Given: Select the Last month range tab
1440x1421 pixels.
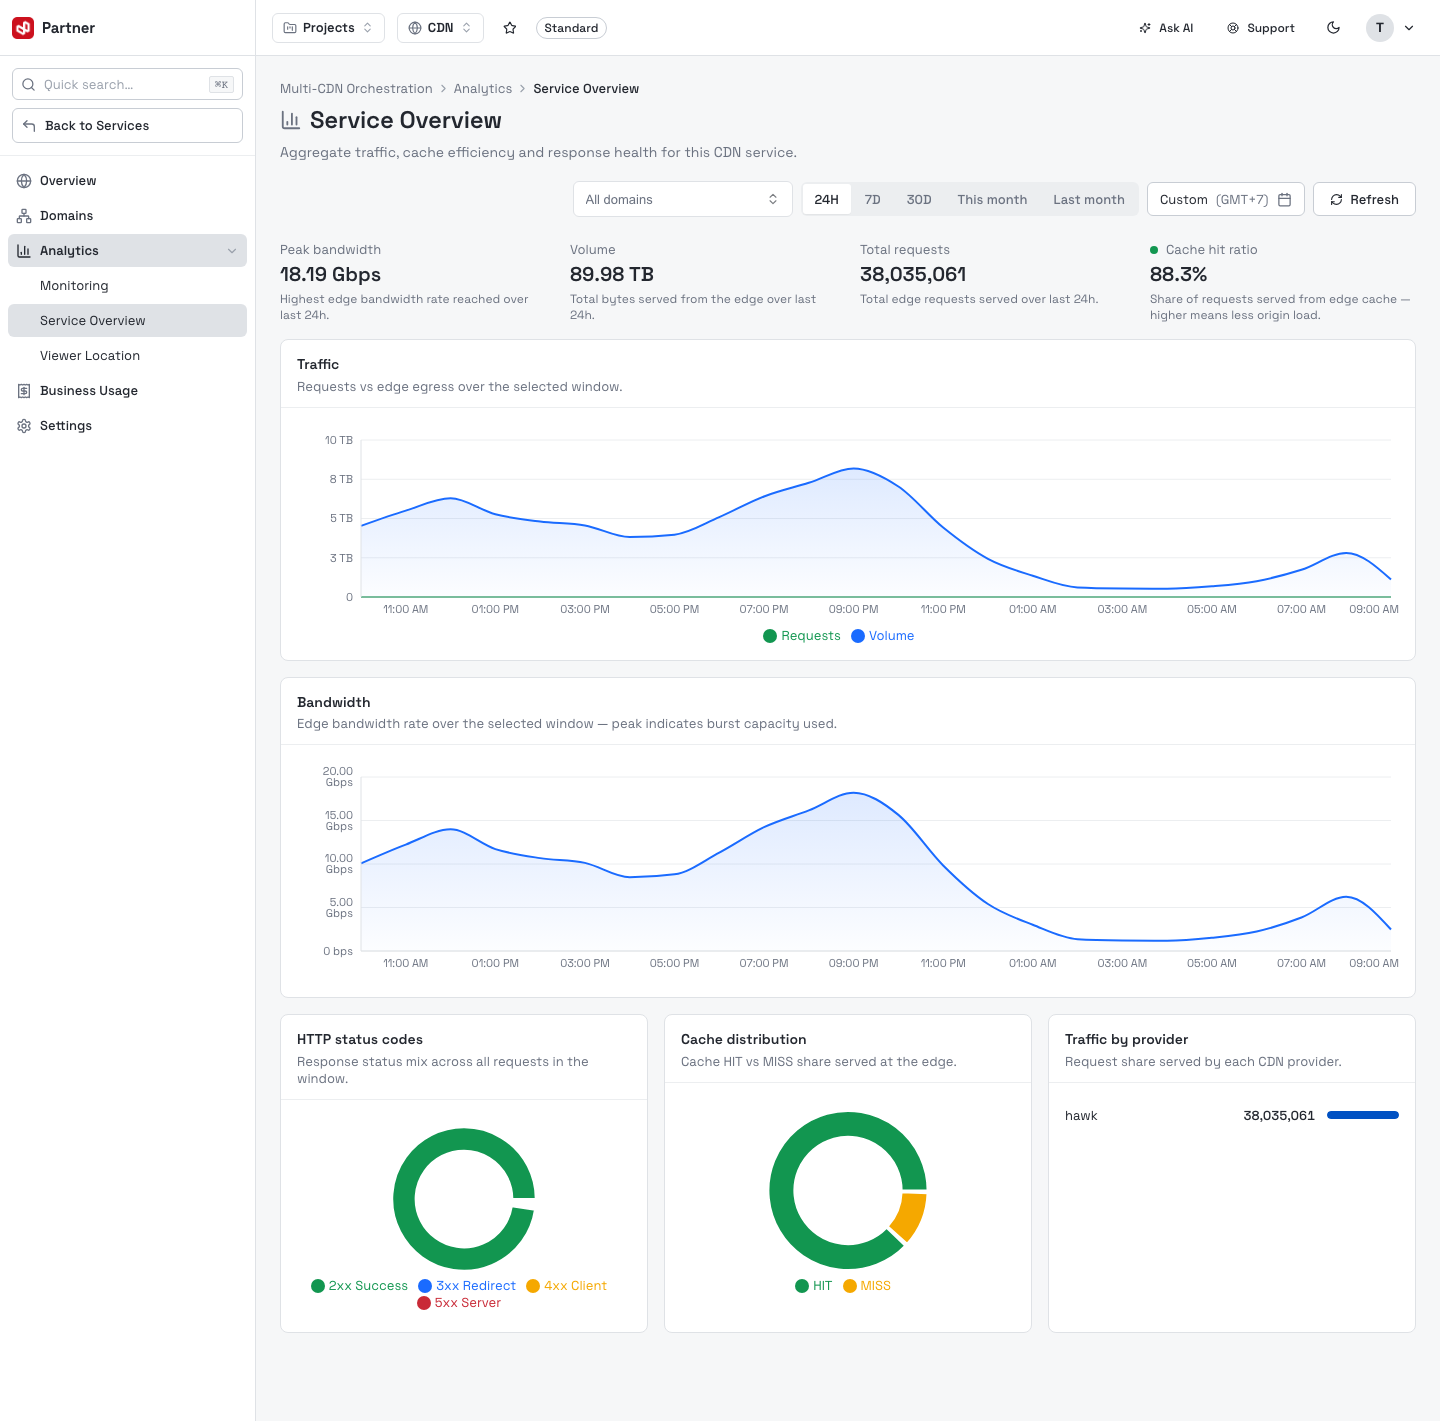Looking at the screenshot, I should click(x=1089, y=200).
